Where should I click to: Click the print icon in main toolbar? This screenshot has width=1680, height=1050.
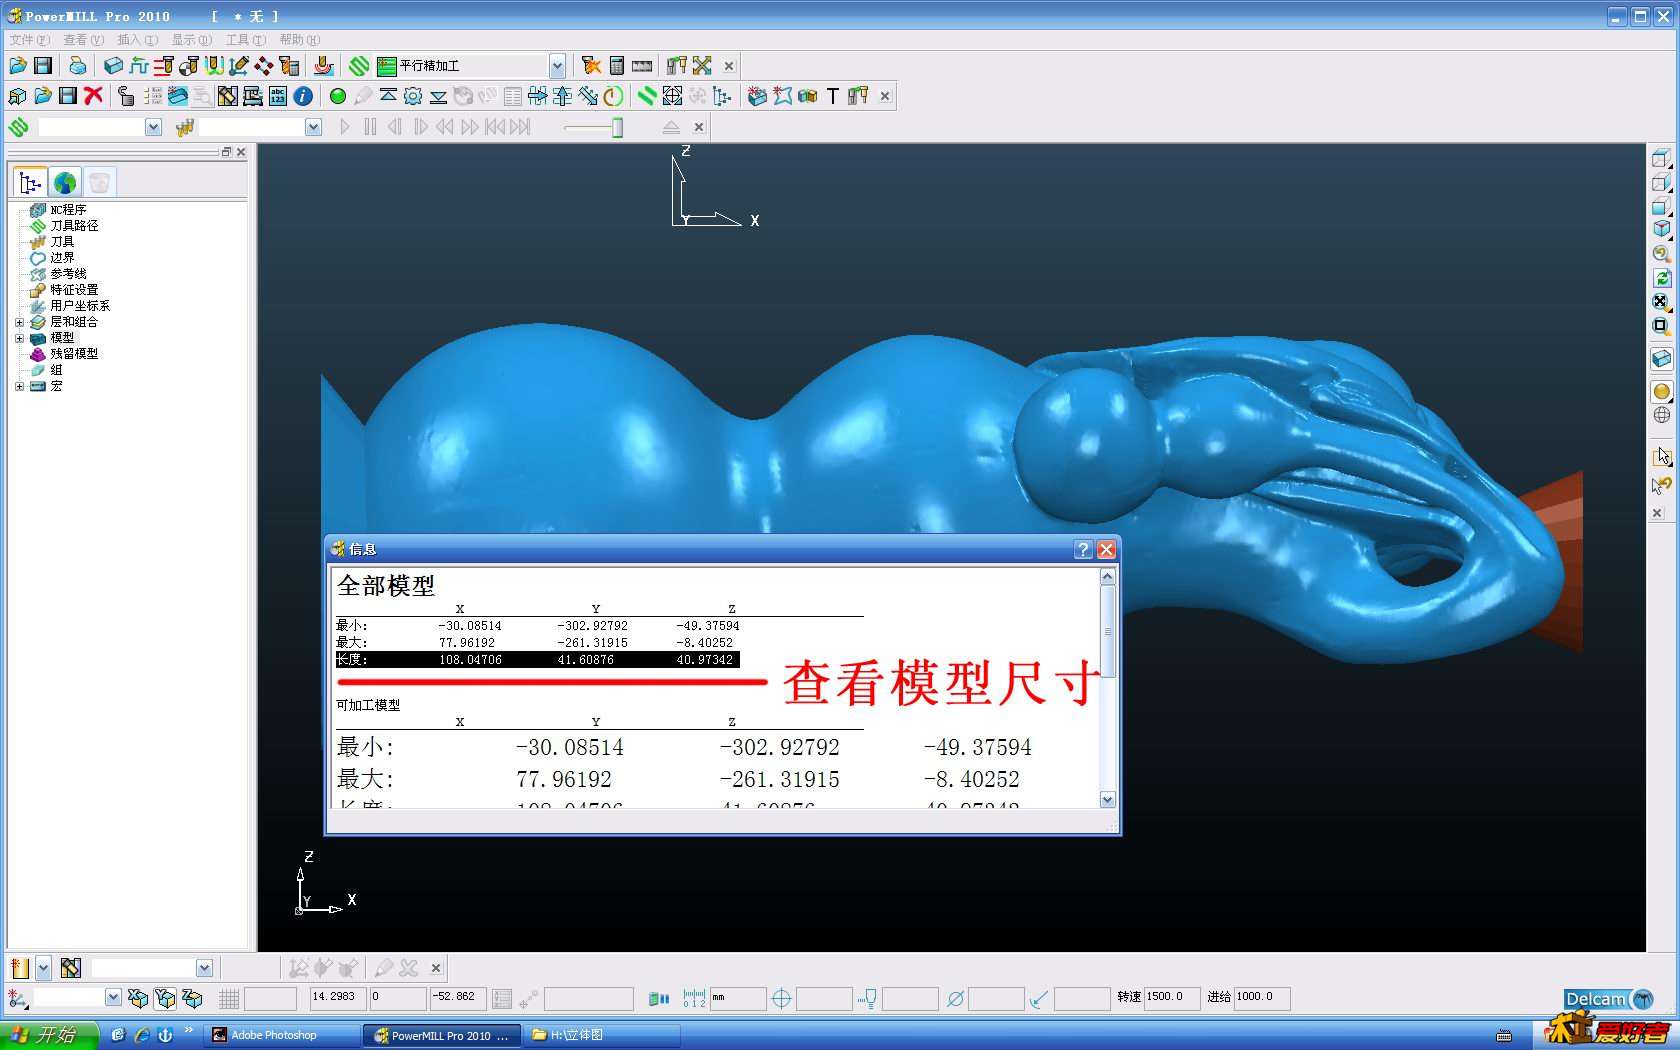point(77,66)
